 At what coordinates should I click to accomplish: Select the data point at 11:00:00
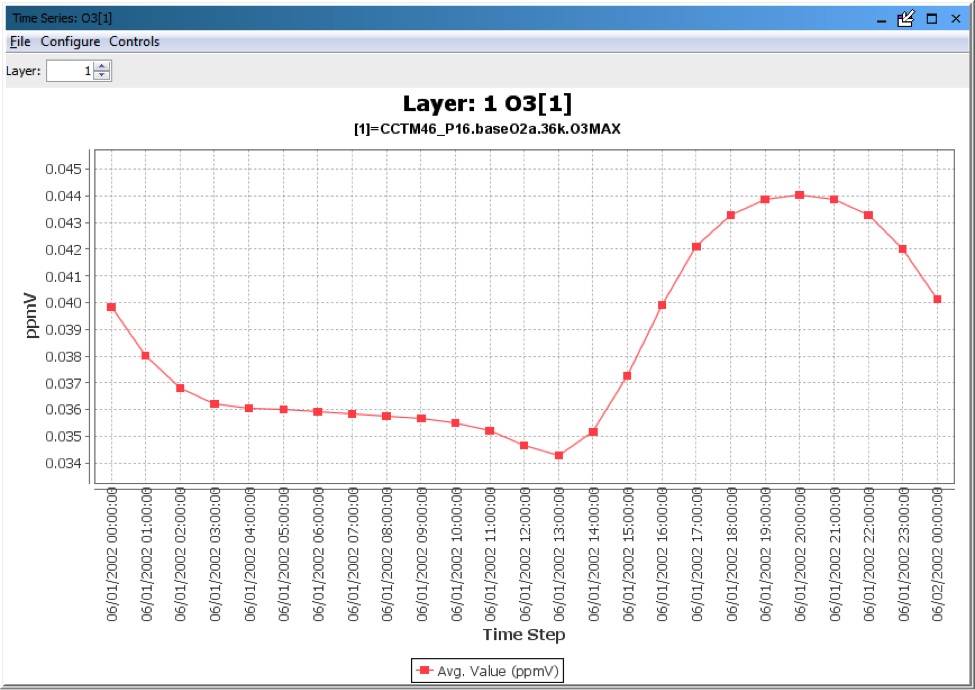(490, 431)
